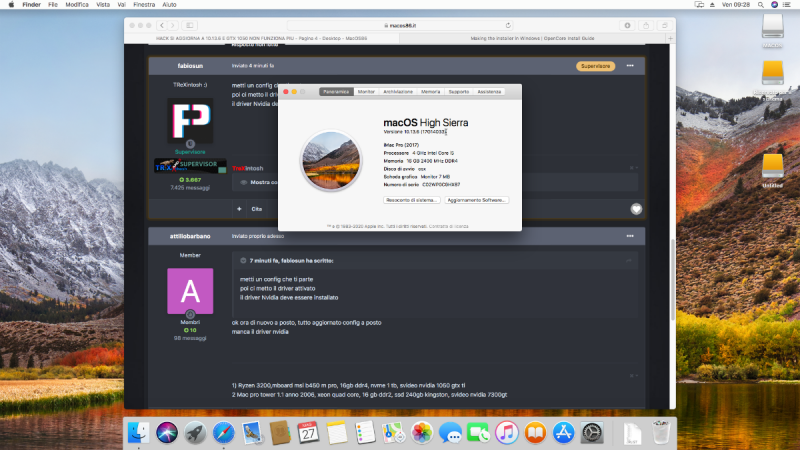This screenshot has width=800, height=450.
Task: Open Launchpad rocket icon in Dock
Action: point(195,433)
